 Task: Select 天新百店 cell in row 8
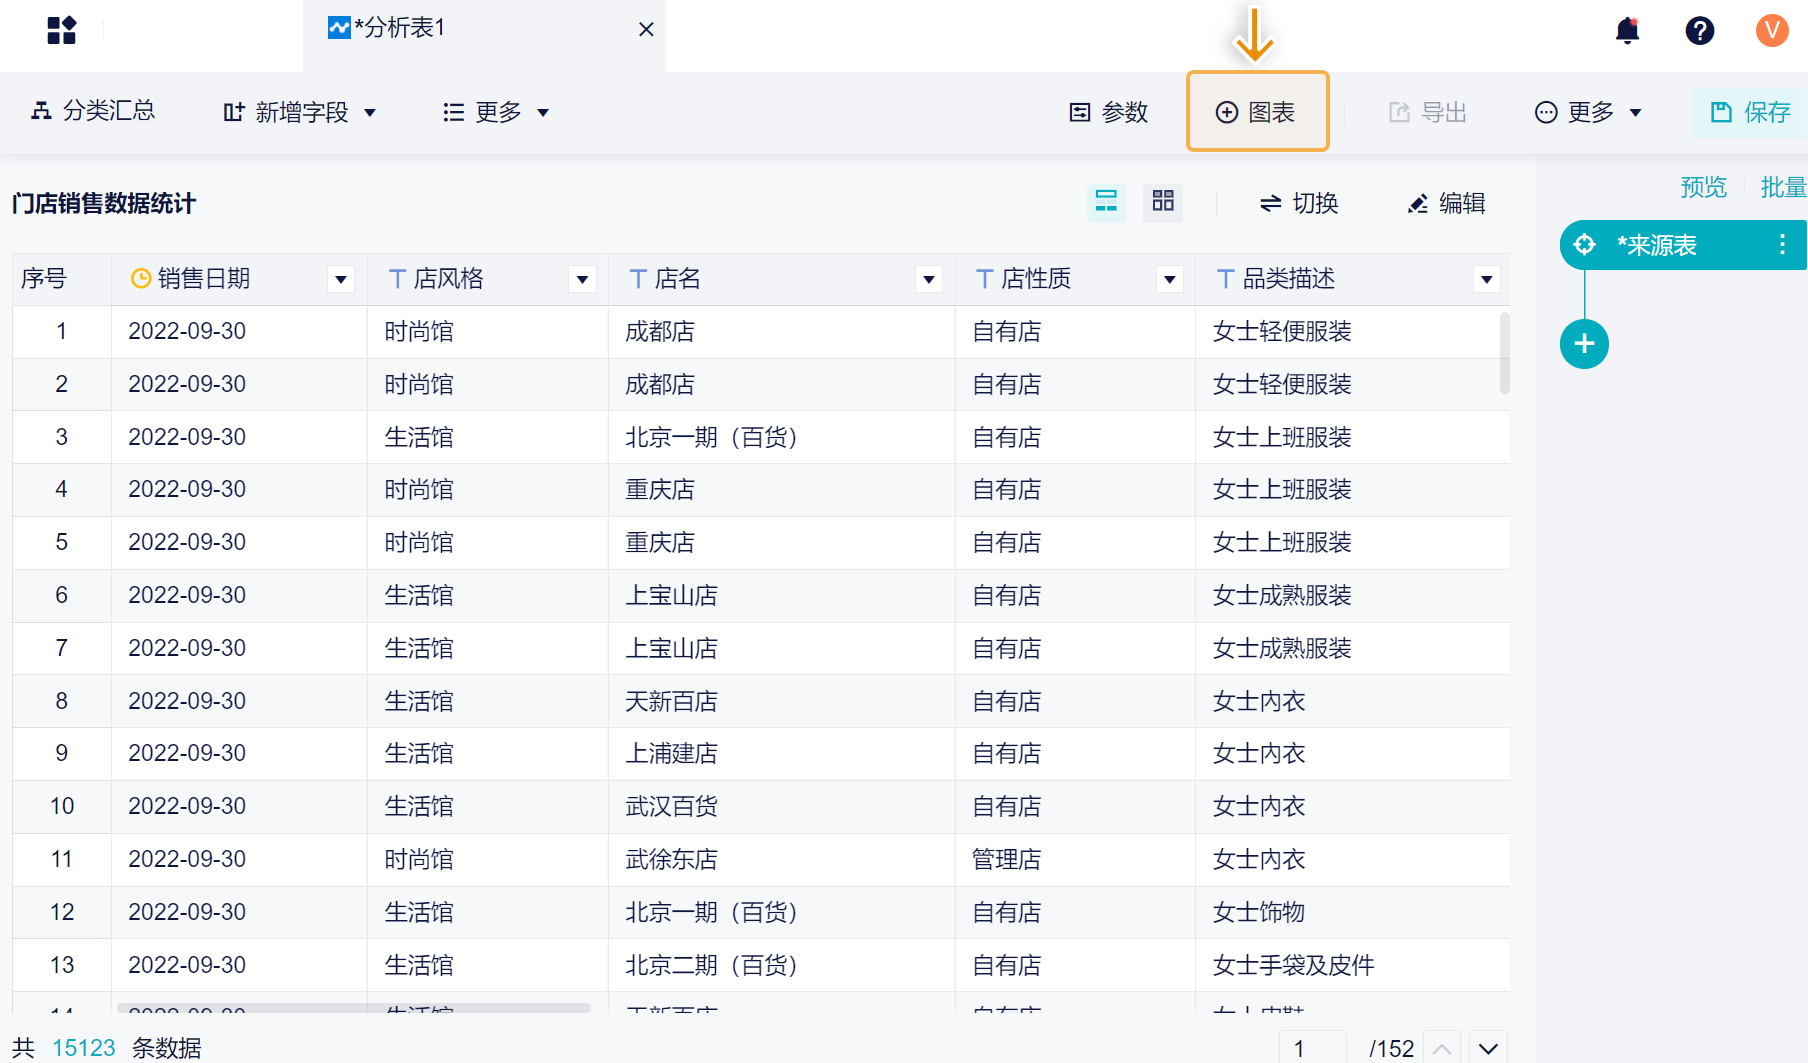(x=781, y=701)
